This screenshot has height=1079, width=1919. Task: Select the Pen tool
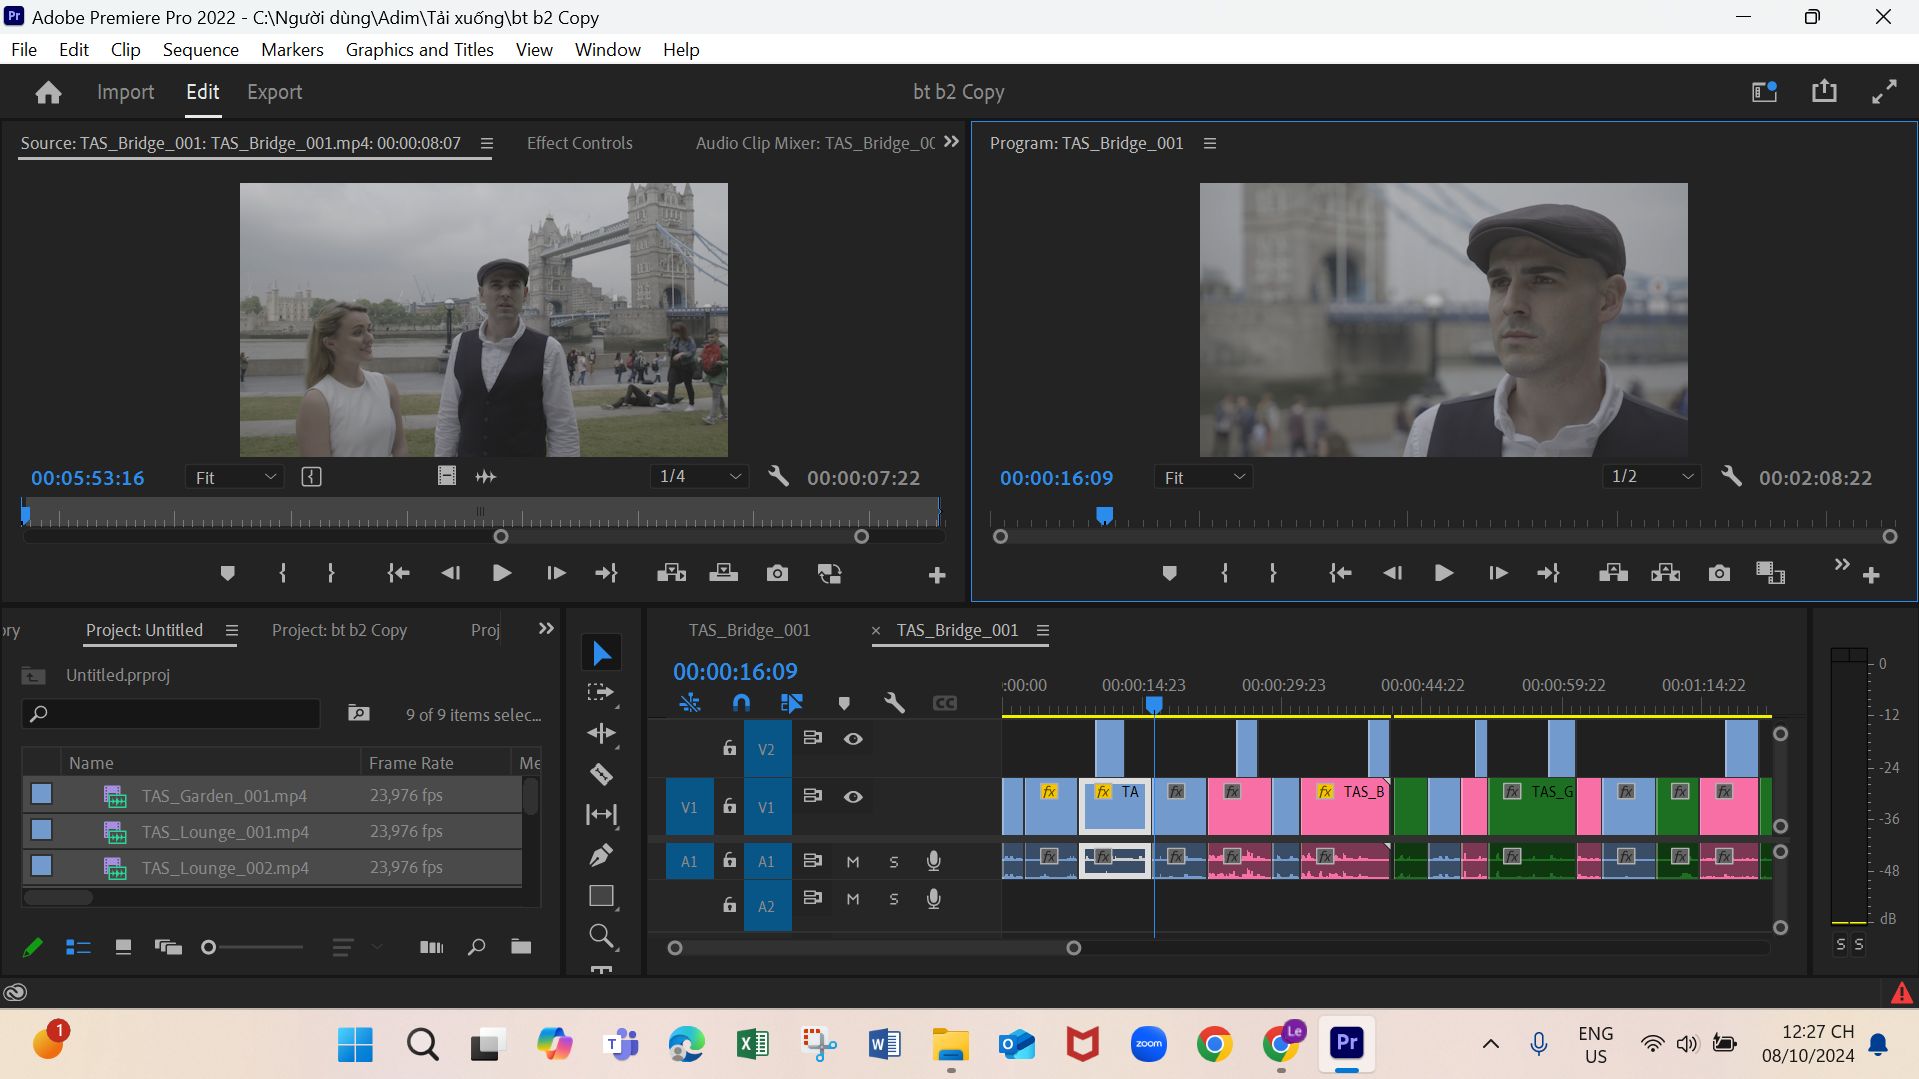coord(601,855)
